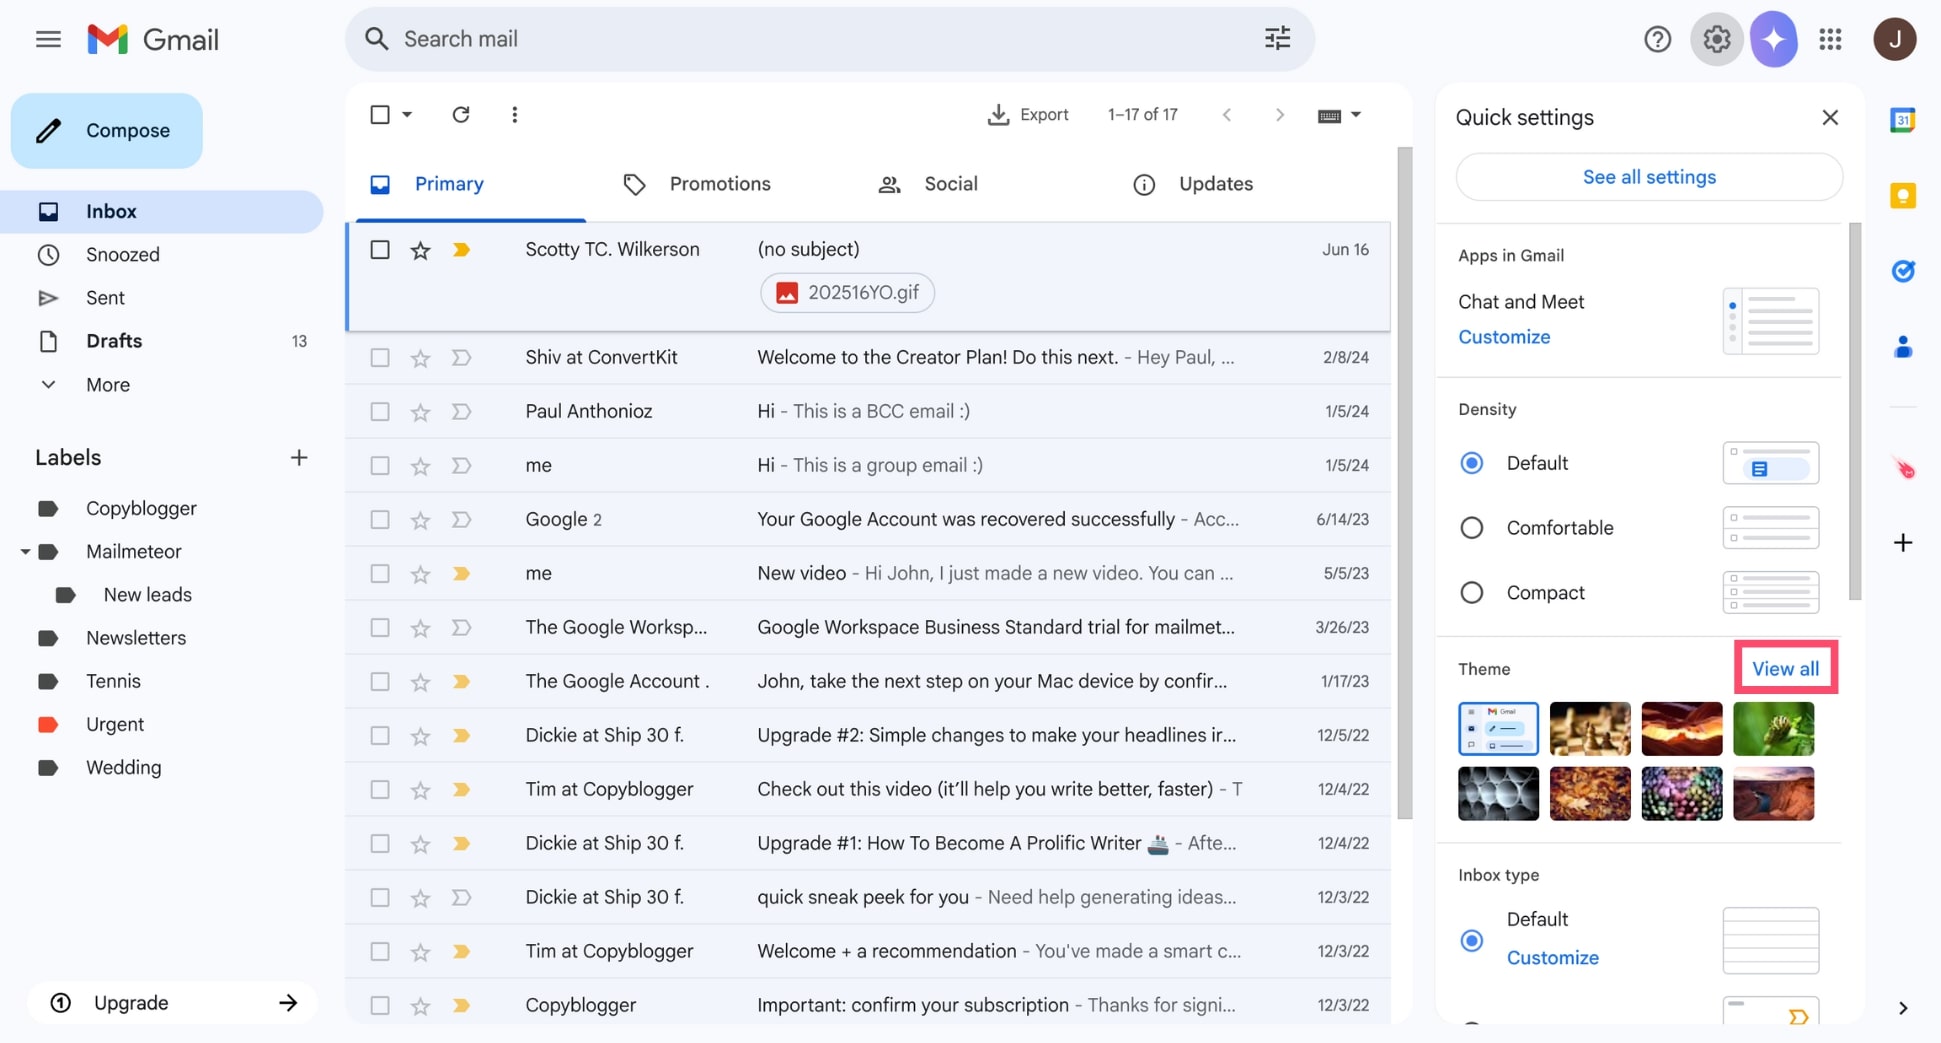Screen dimensions: 1941x1043
Task: Check the Google 2 email checkbox
Action: click(x=379, y=520)
